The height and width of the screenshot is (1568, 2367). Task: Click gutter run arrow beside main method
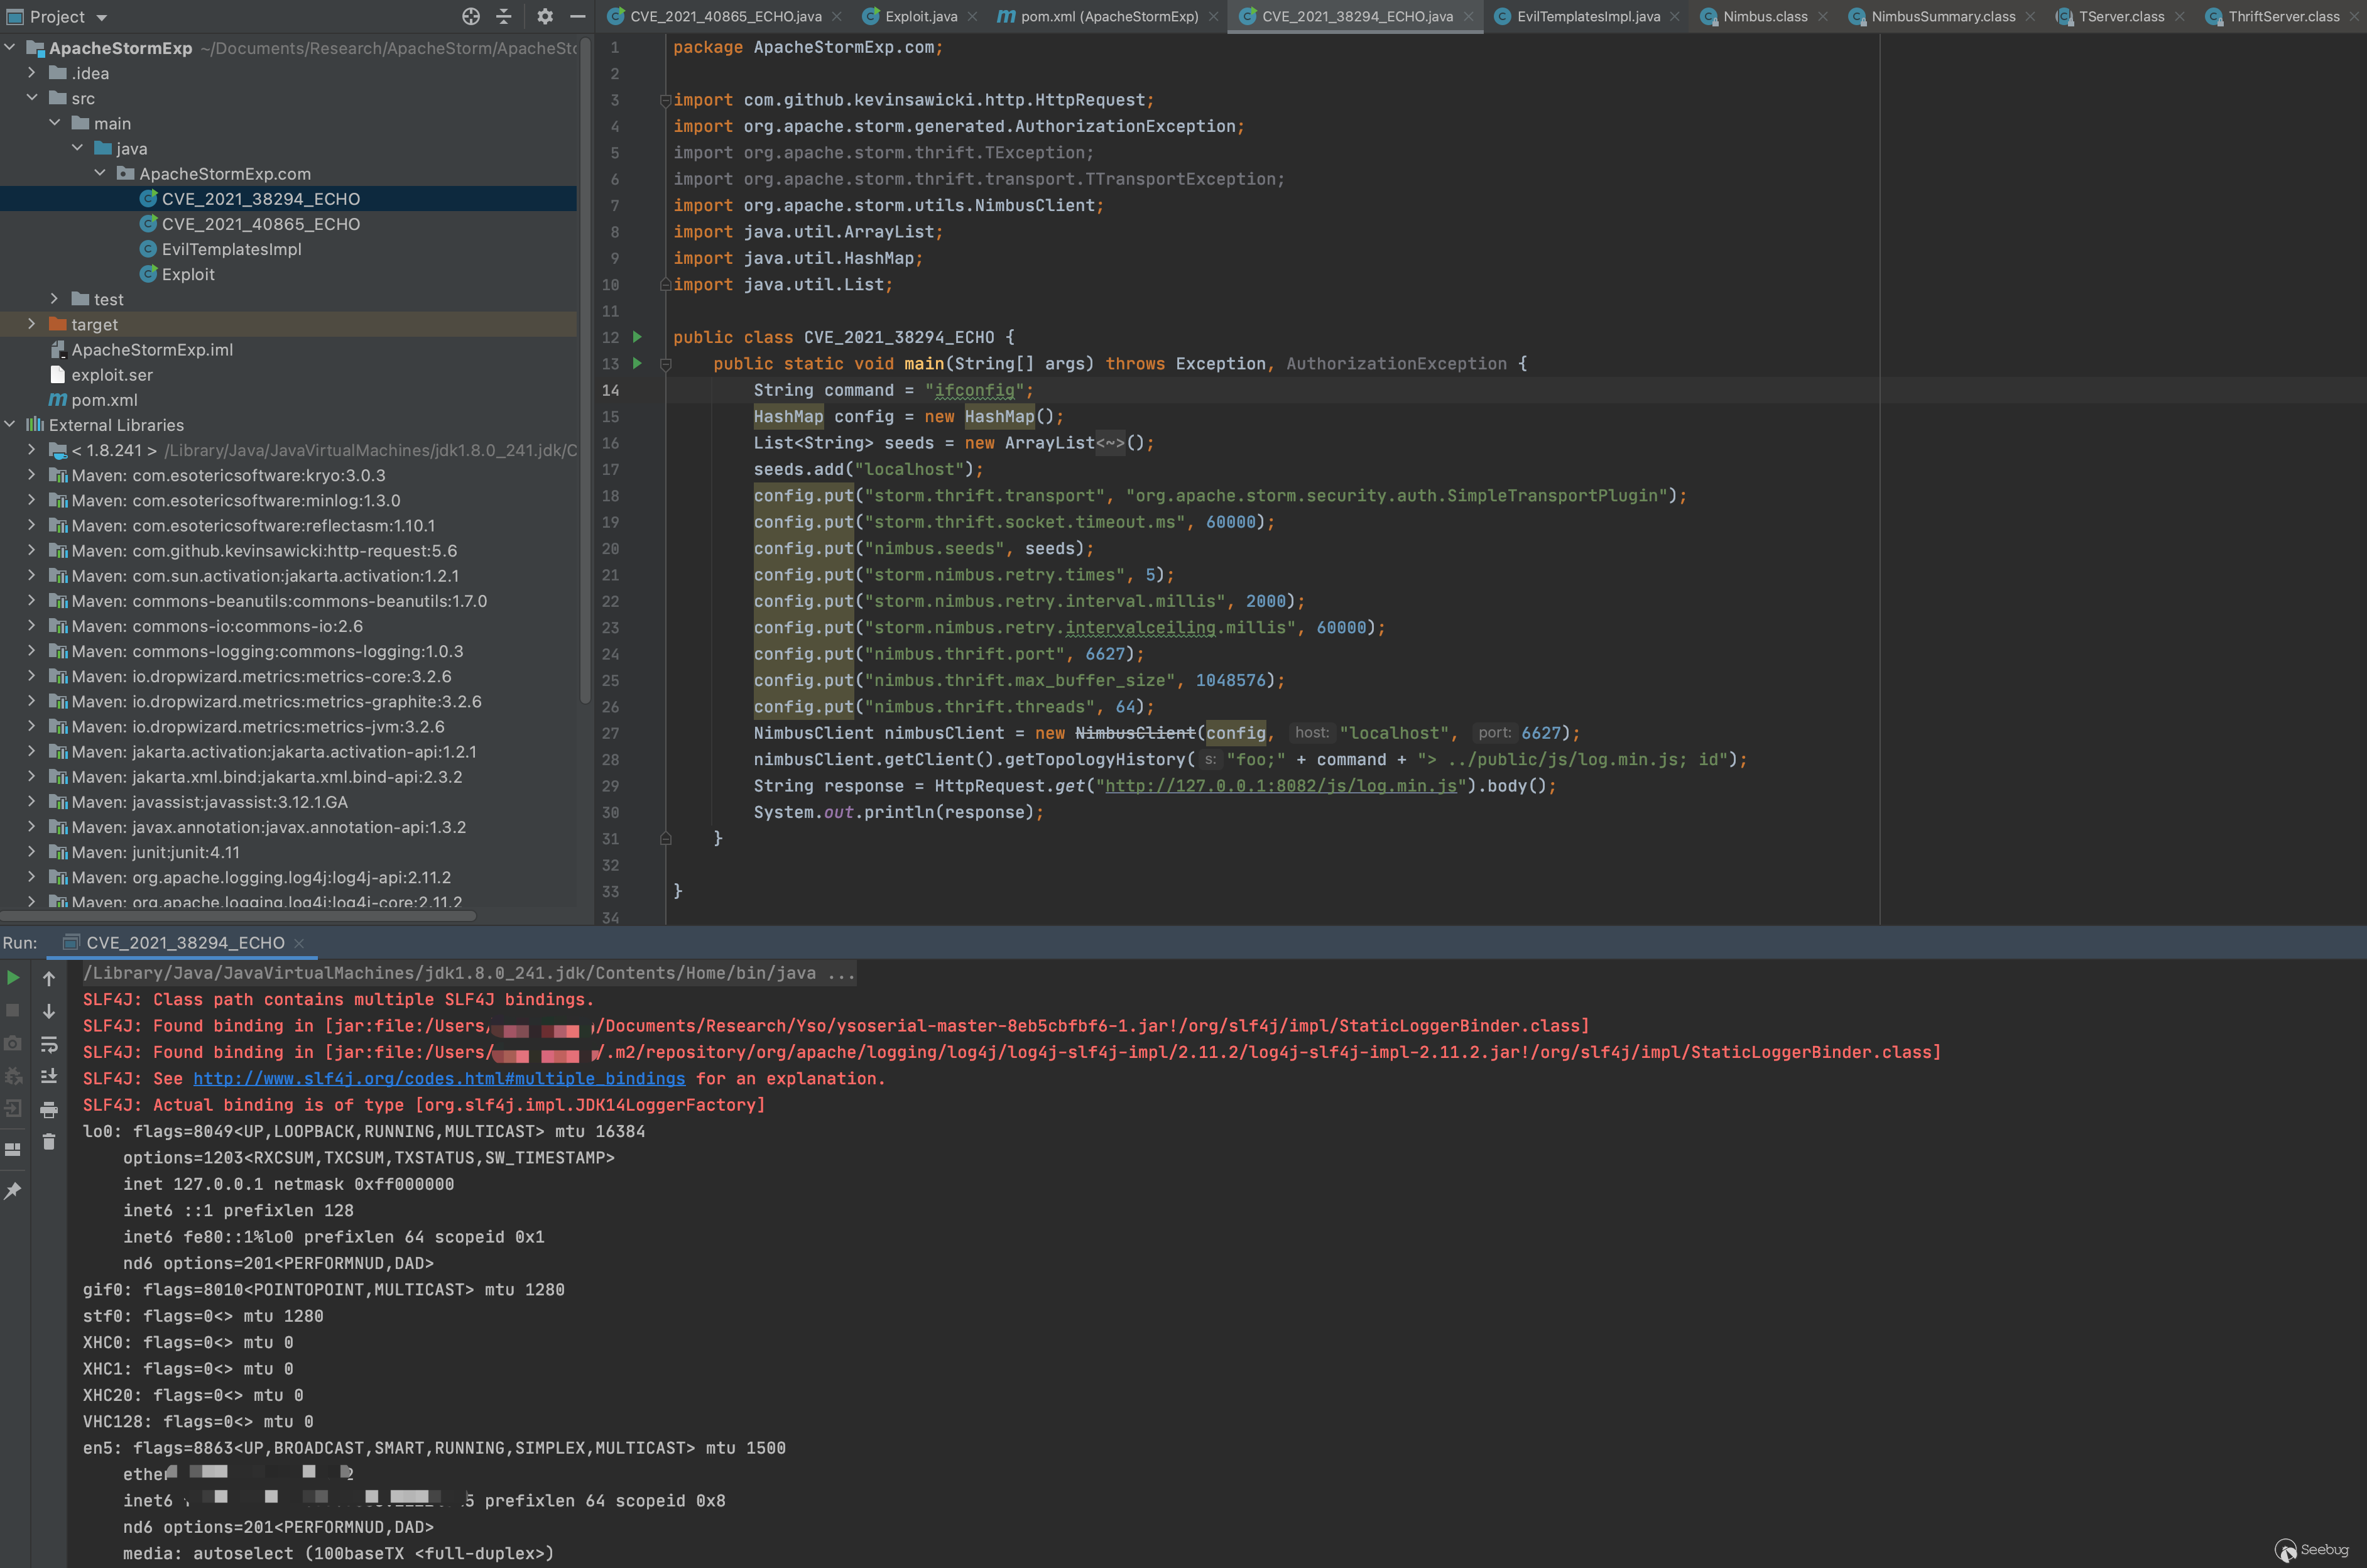pyautogui.click(x=637, y=364)
